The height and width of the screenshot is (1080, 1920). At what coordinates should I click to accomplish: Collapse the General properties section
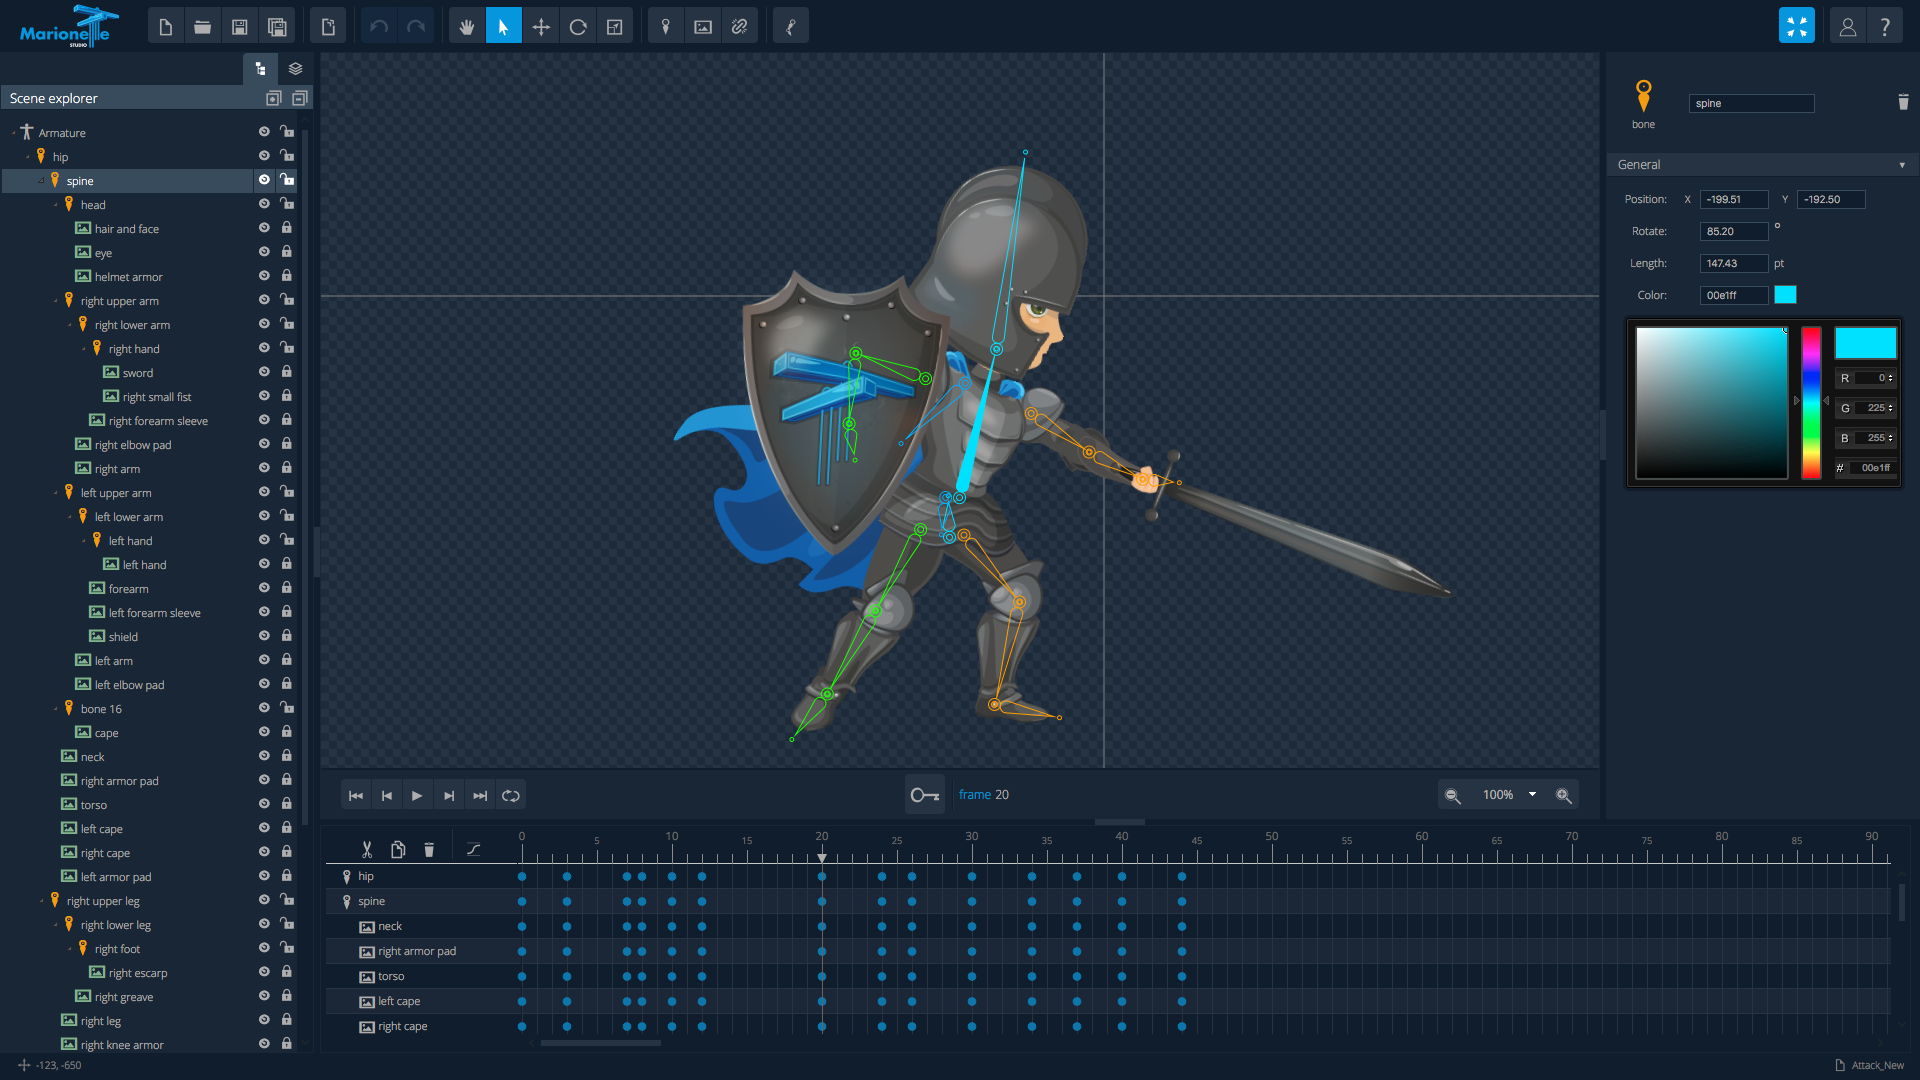click(x=1901, y=165)
